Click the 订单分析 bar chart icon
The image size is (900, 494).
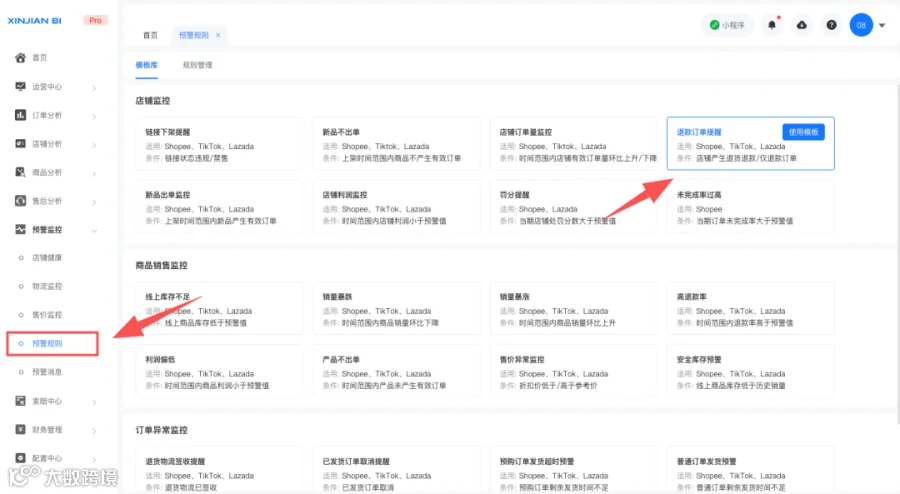(20, 115)
